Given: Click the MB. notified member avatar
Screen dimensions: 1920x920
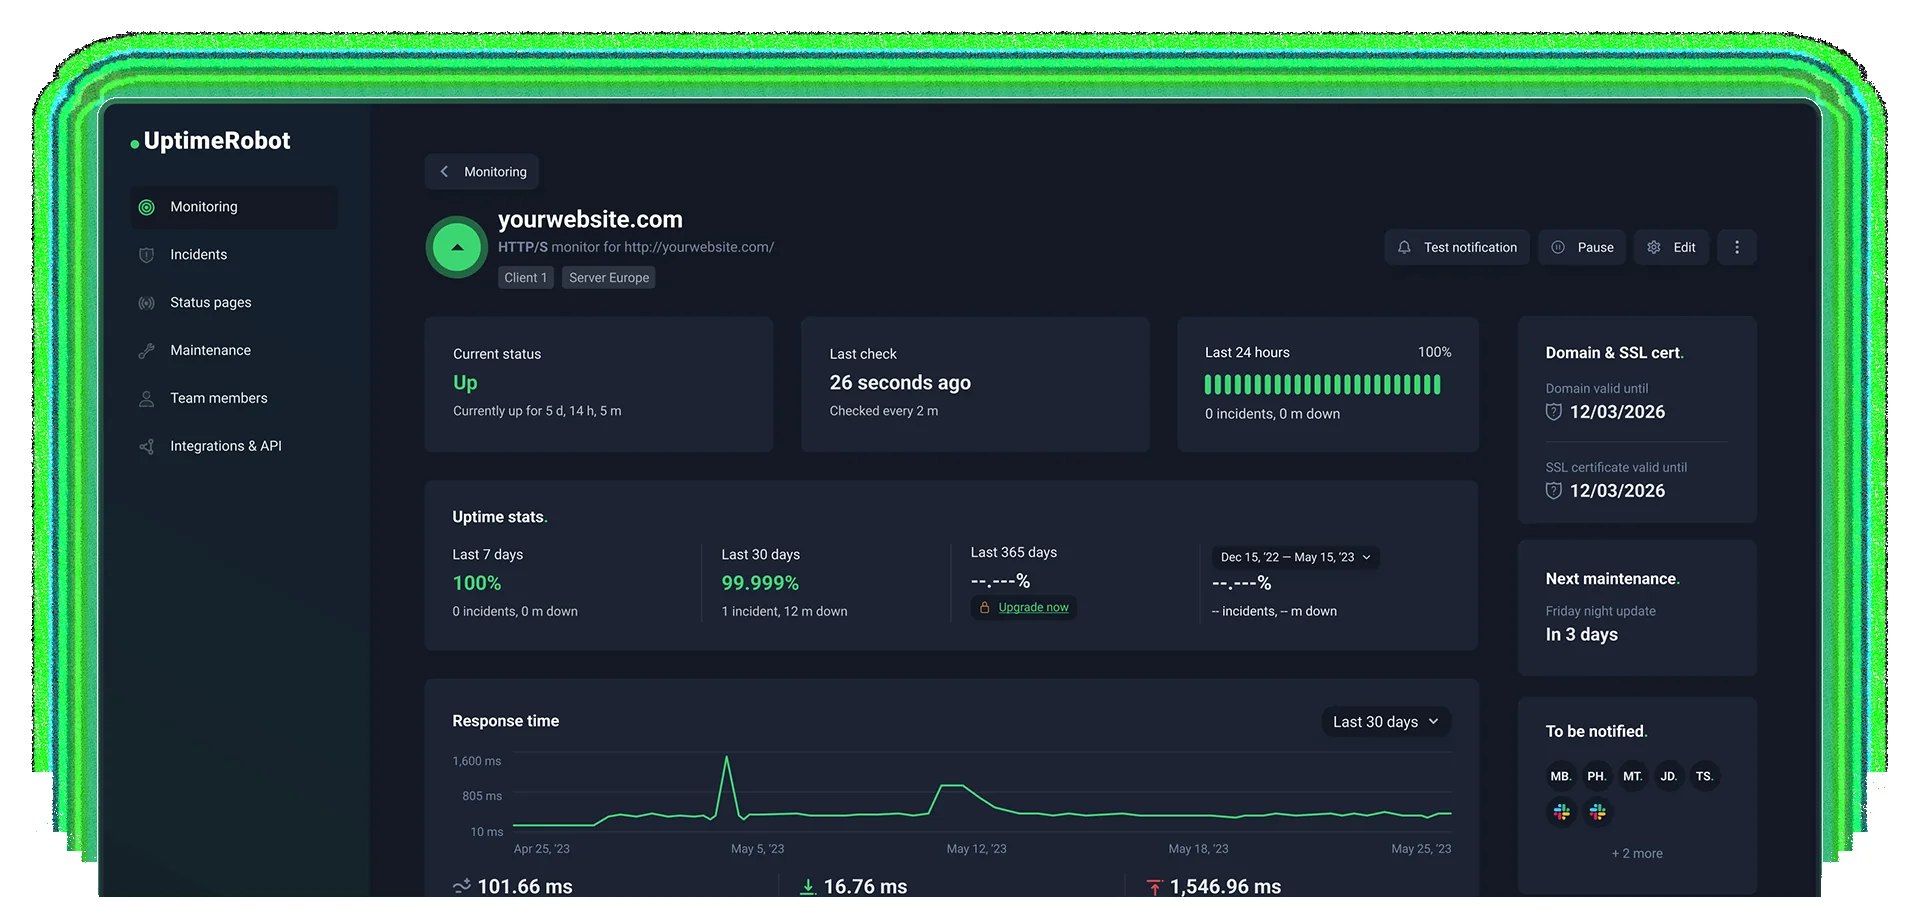Looking at the screenshot, I should click(1561, 776).
